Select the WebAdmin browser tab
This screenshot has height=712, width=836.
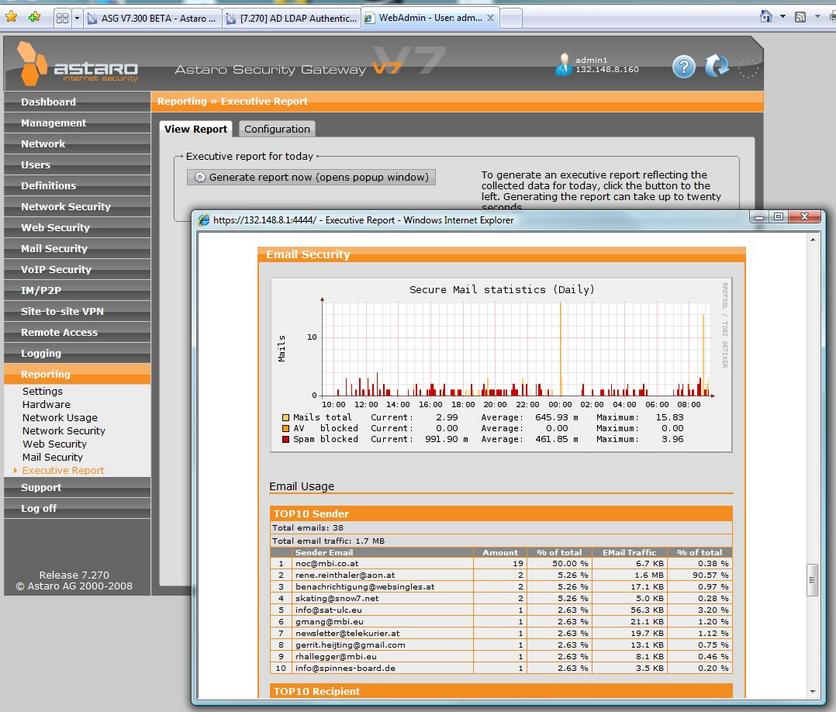tap(424, 18)
